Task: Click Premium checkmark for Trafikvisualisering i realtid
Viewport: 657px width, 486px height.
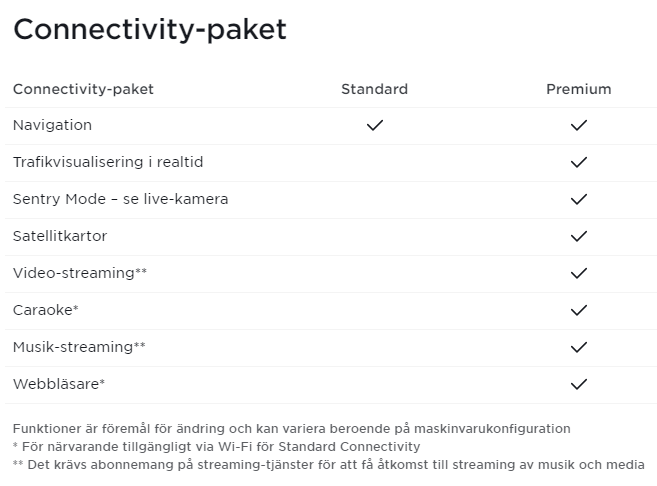Action: (x=578, y=162)
